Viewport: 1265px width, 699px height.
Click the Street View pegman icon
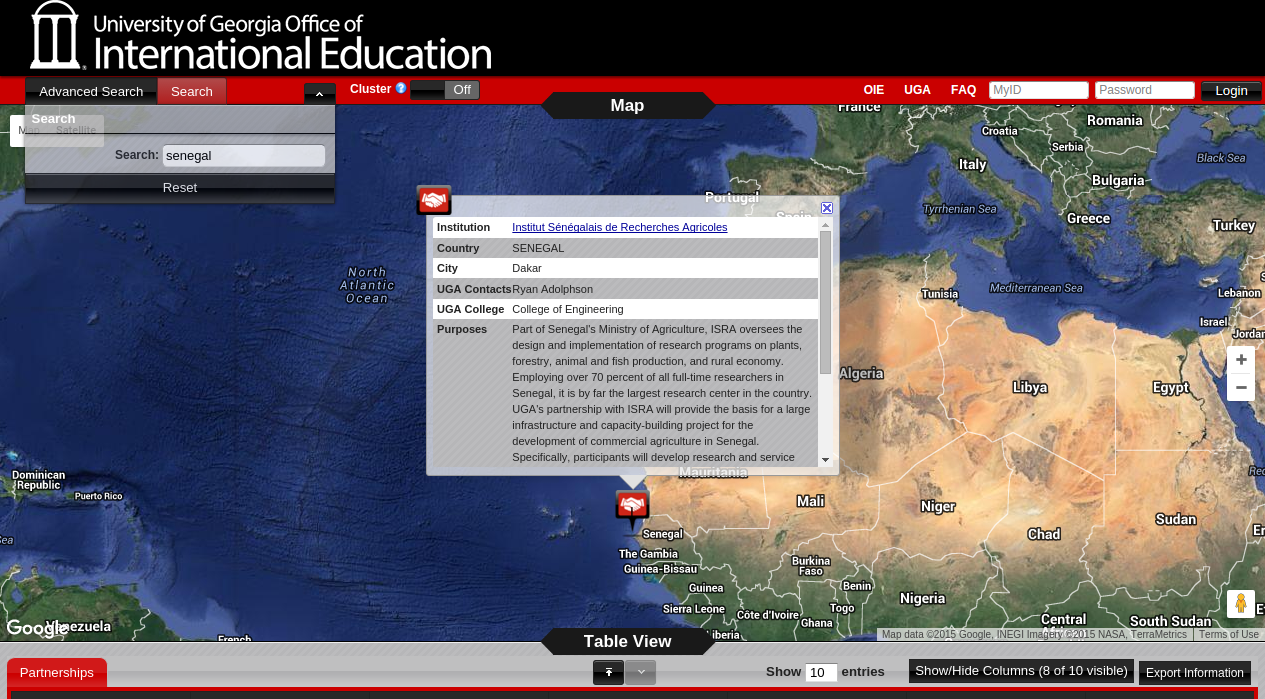point(1241,604)
